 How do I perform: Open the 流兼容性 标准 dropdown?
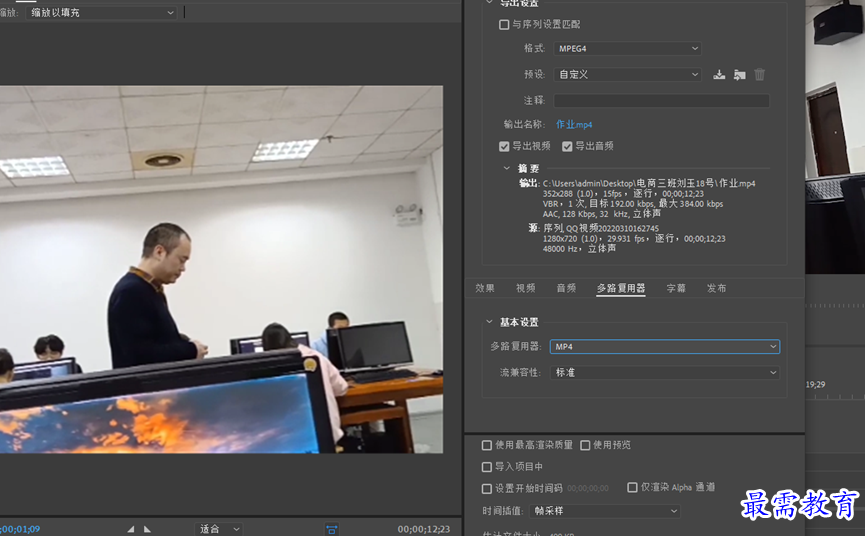coord(665,373)
